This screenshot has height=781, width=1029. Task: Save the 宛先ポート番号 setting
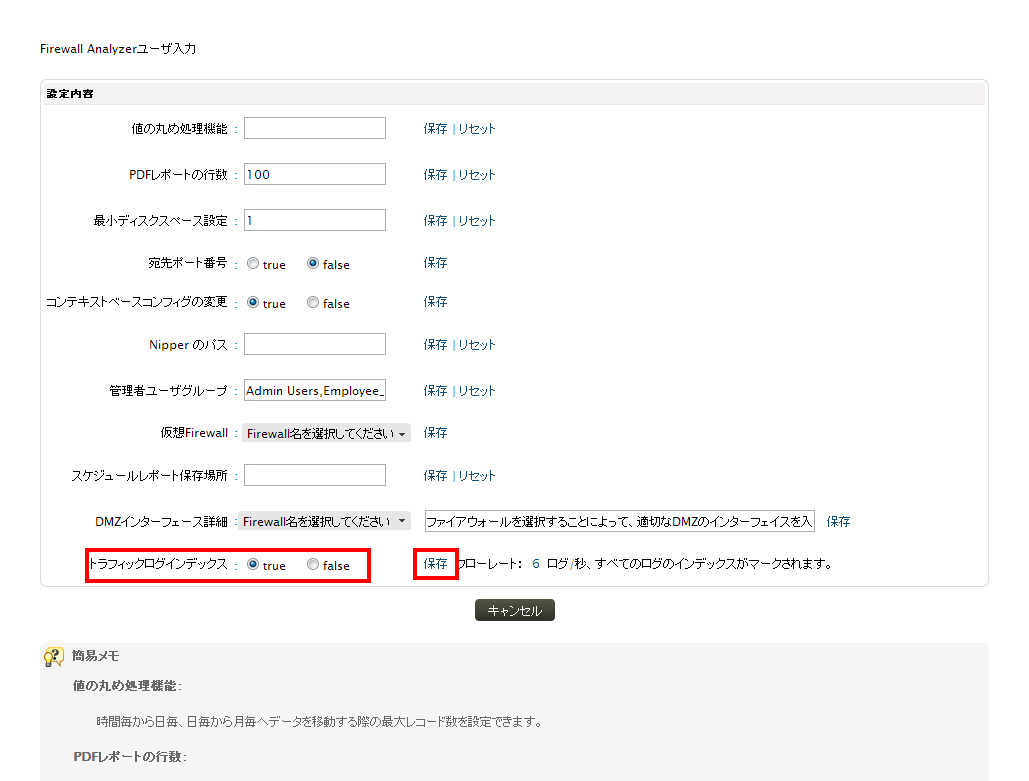435,263
